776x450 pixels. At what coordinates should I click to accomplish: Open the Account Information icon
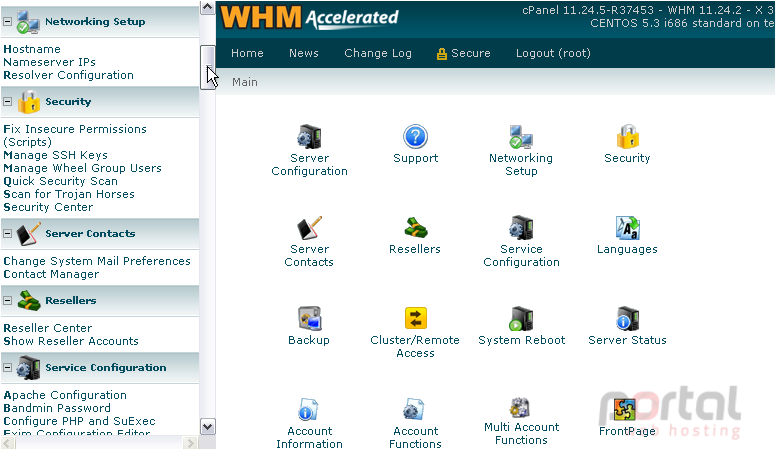[309, 410]
